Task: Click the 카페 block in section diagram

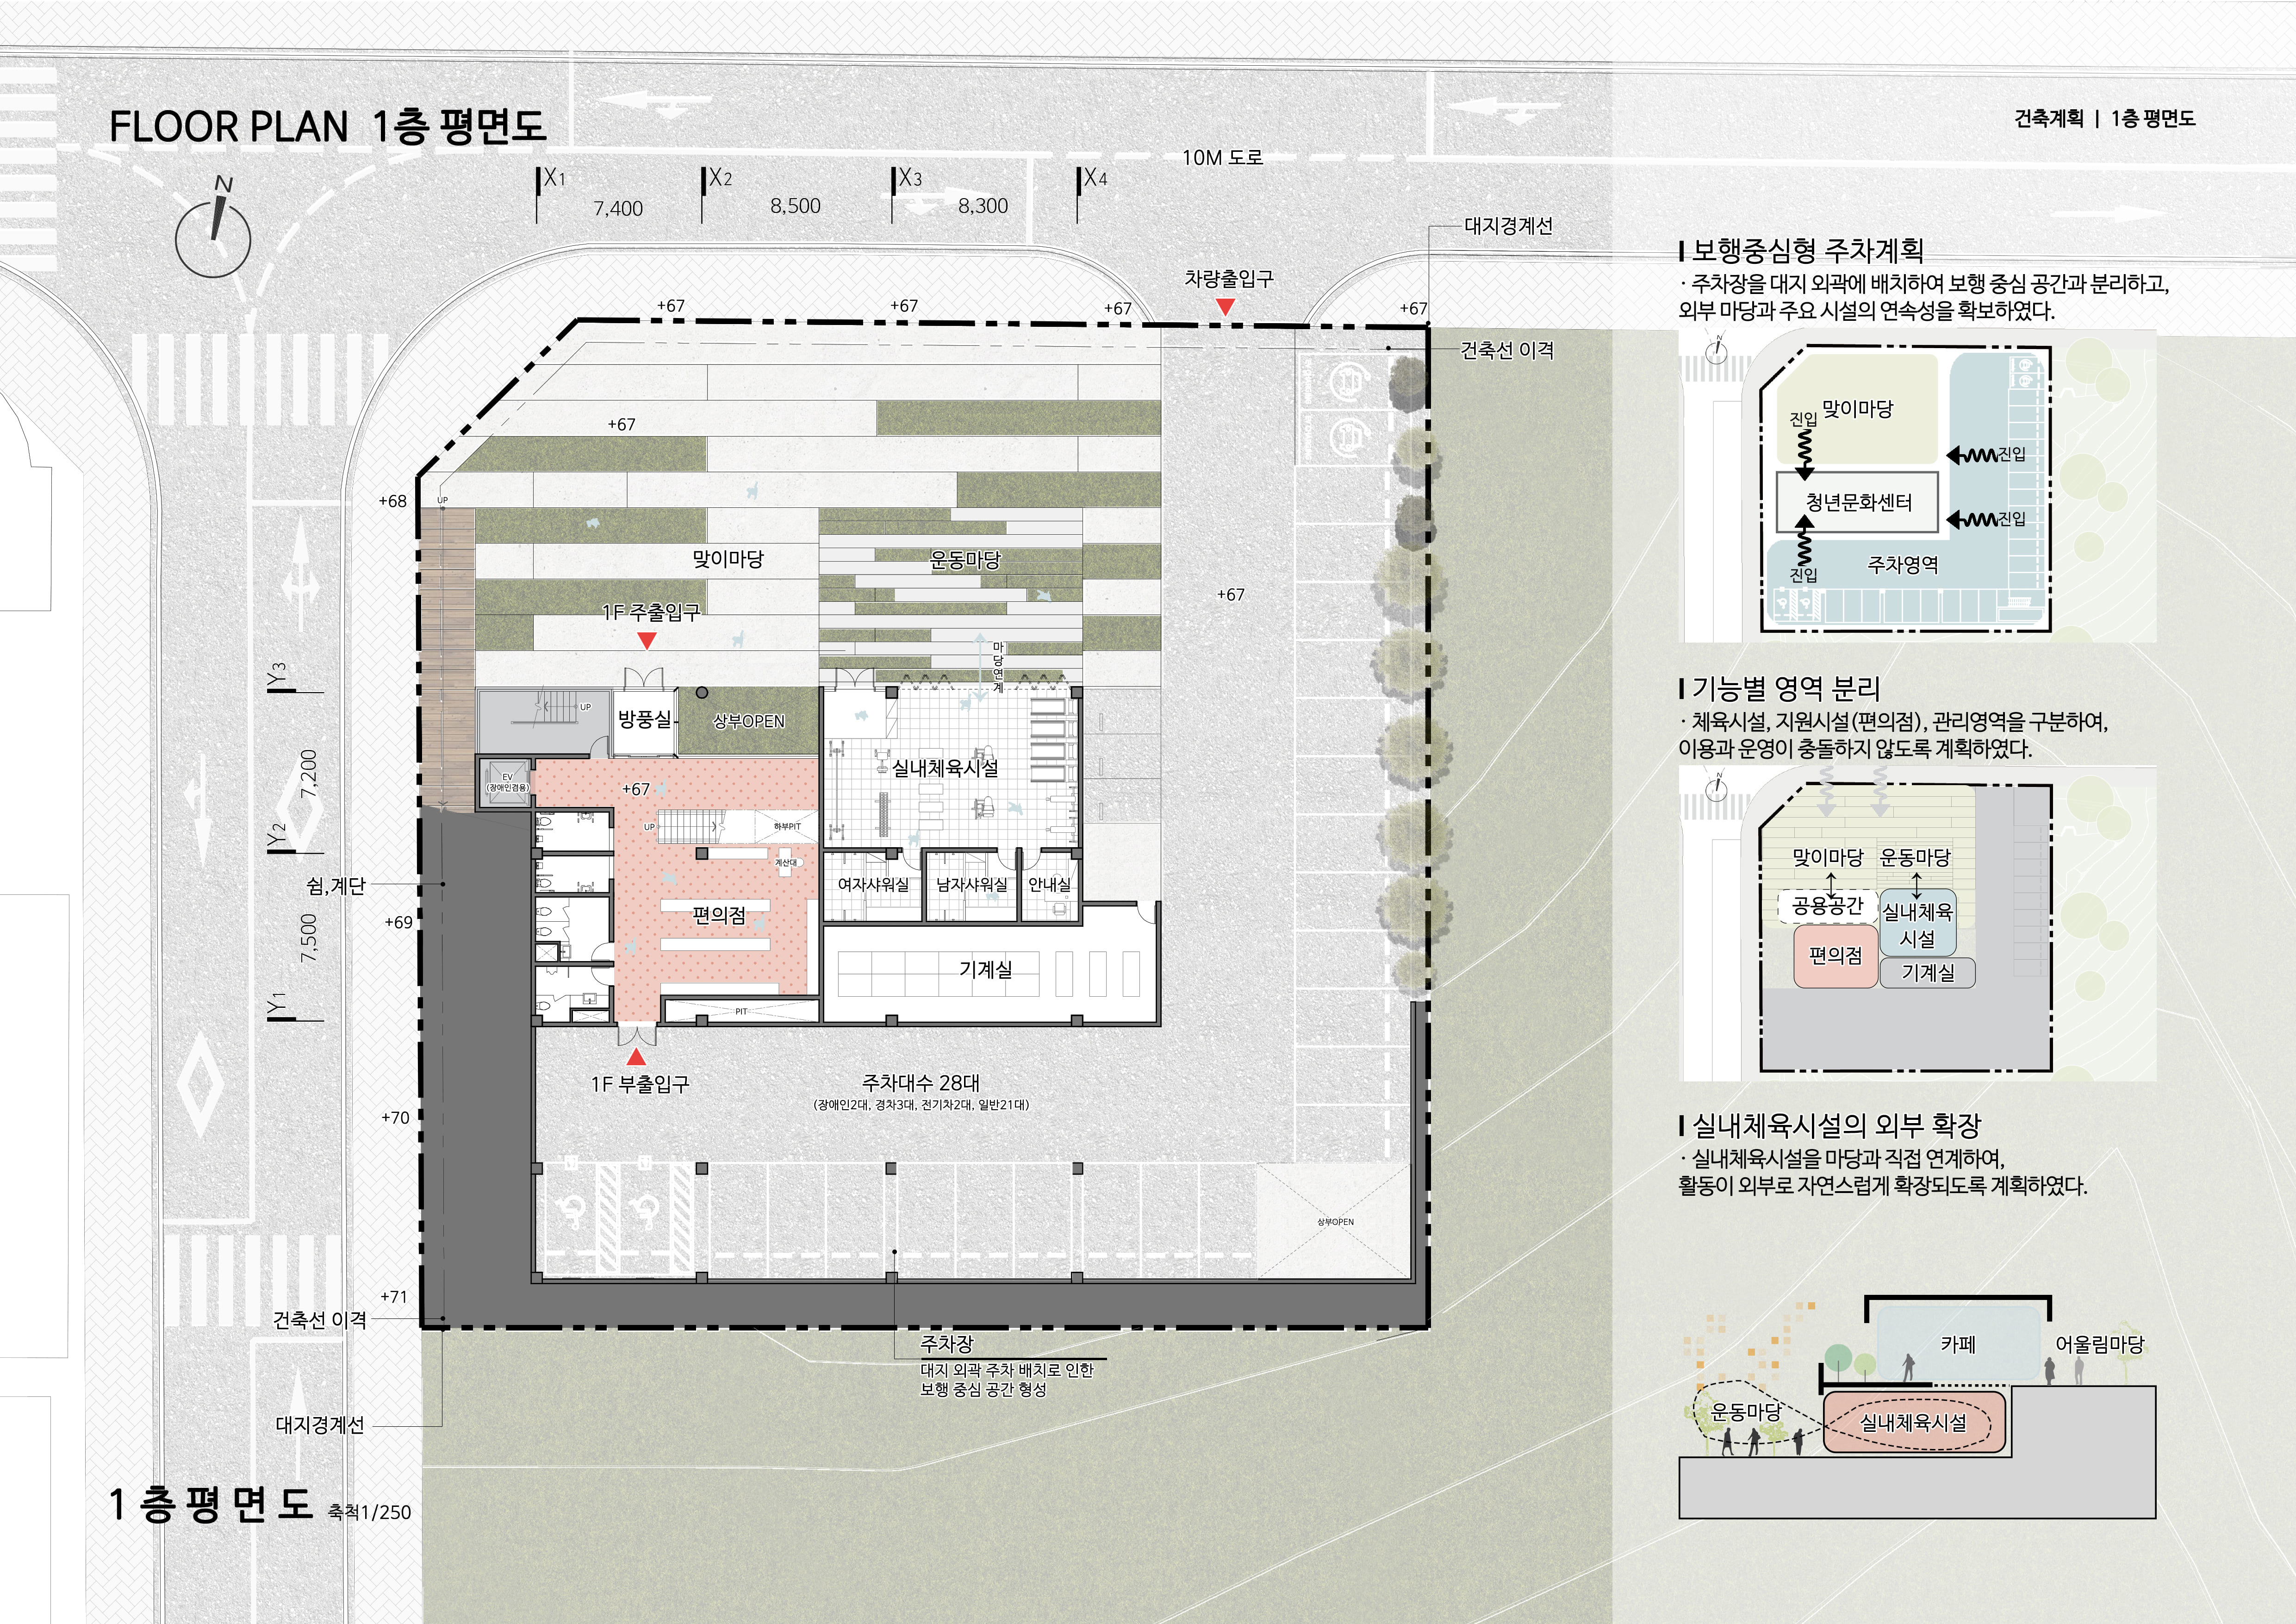Action: (x=1957, y=1344)
